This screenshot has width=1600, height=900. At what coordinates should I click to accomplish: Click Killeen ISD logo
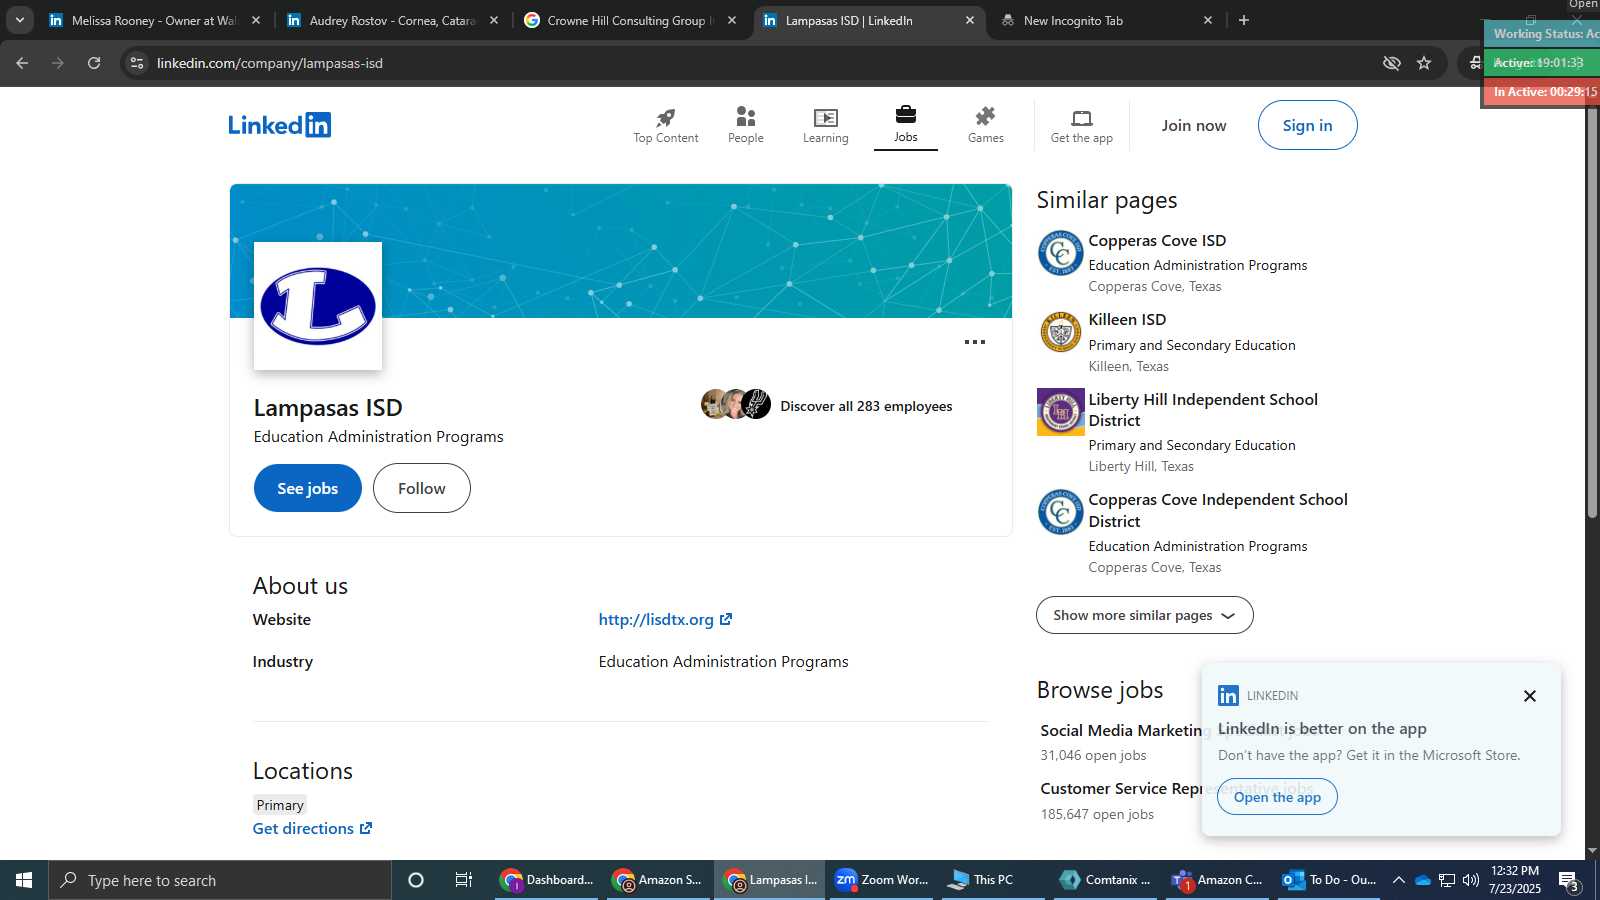(1060, 332)
